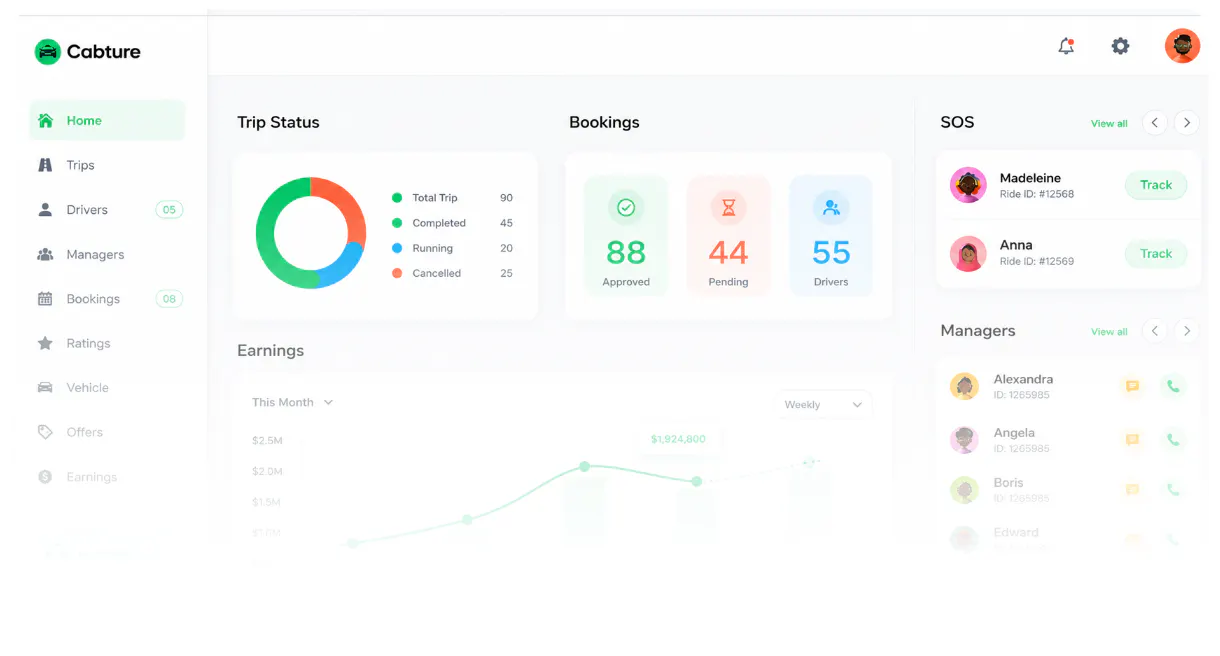Click the trip status donut chart
1220x656 pixels.
(x=311, y=233)
